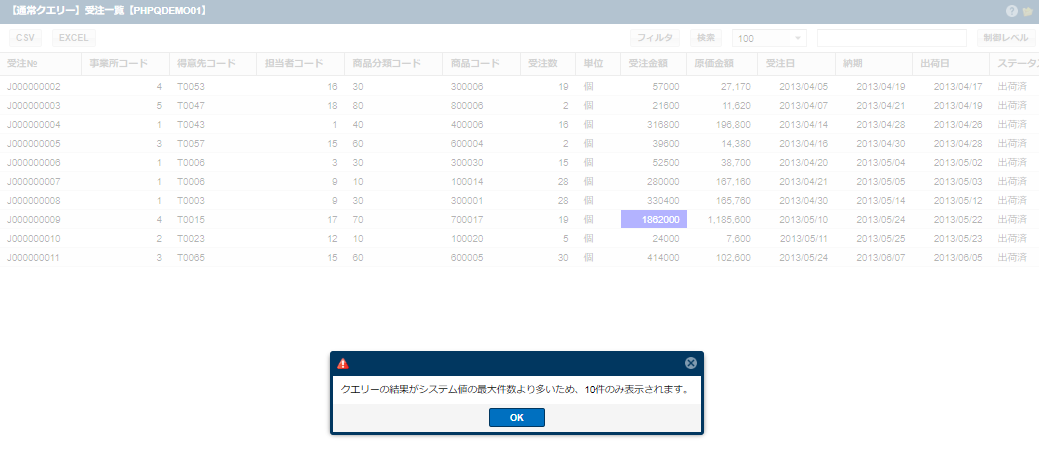This screenshot has height=457, width=1039.
Task: Open the 100 rows-per-page dropdown
Action: pos(769,38)
